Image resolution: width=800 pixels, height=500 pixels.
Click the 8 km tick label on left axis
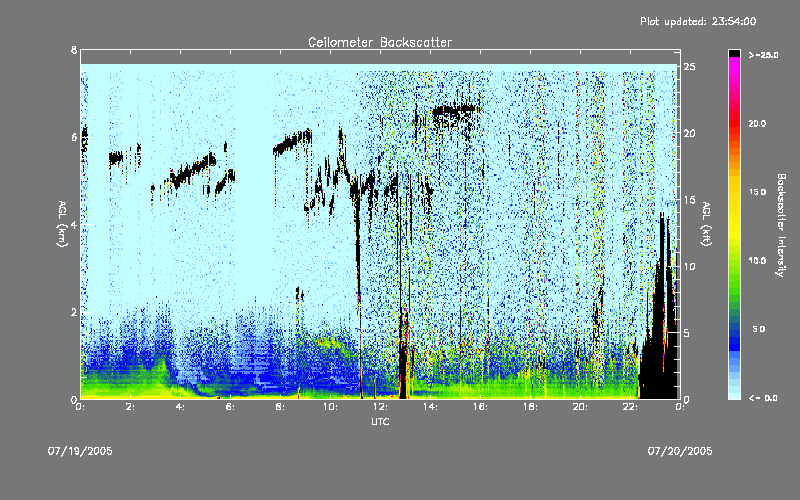click(x=74, y=50)
